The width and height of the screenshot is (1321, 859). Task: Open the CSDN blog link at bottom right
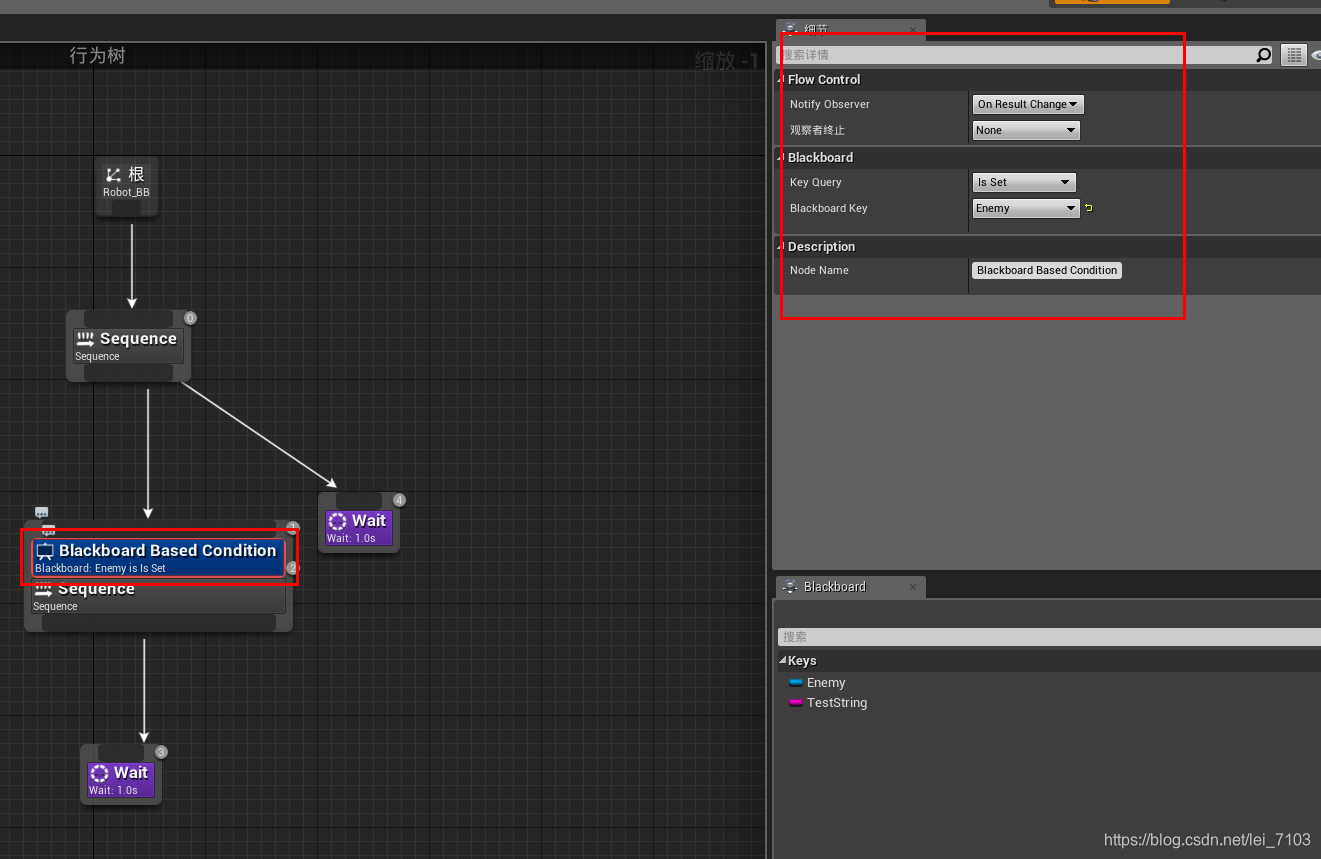[1206, 840]
